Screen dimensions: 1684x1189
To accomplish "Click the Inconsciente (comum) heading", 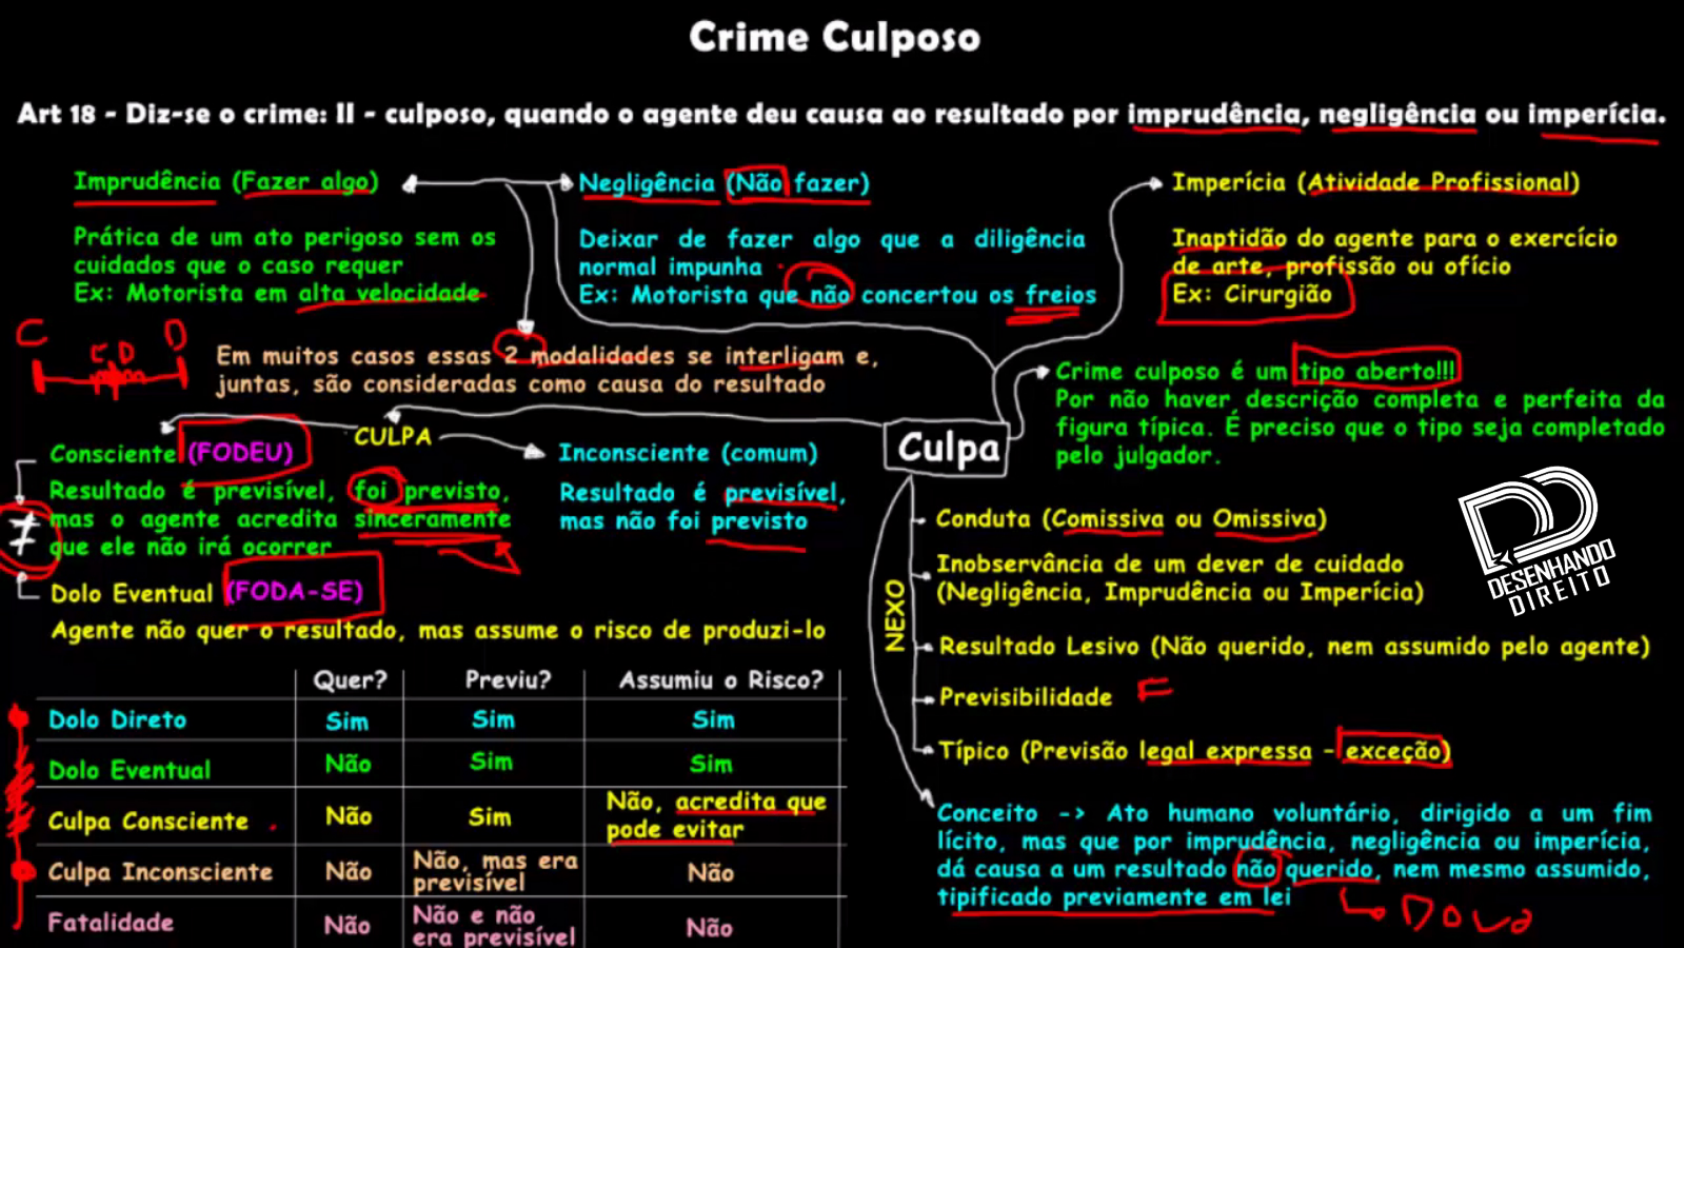I will 687,454.
